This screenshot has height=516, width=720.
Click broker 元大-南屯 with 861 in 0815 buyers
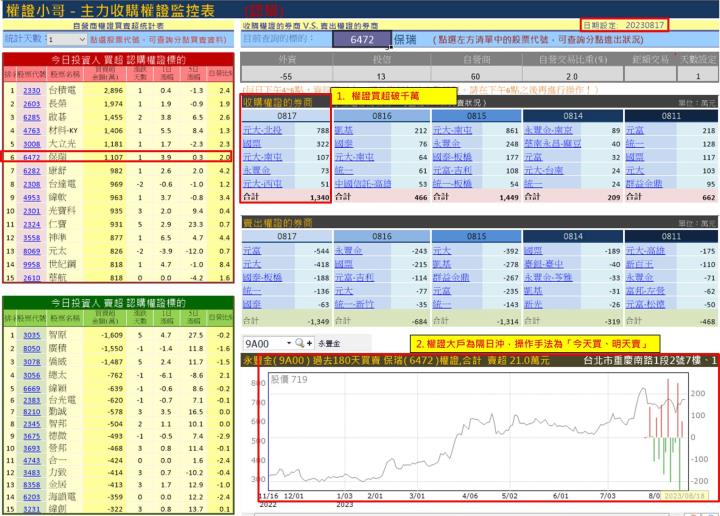[452, 130]
